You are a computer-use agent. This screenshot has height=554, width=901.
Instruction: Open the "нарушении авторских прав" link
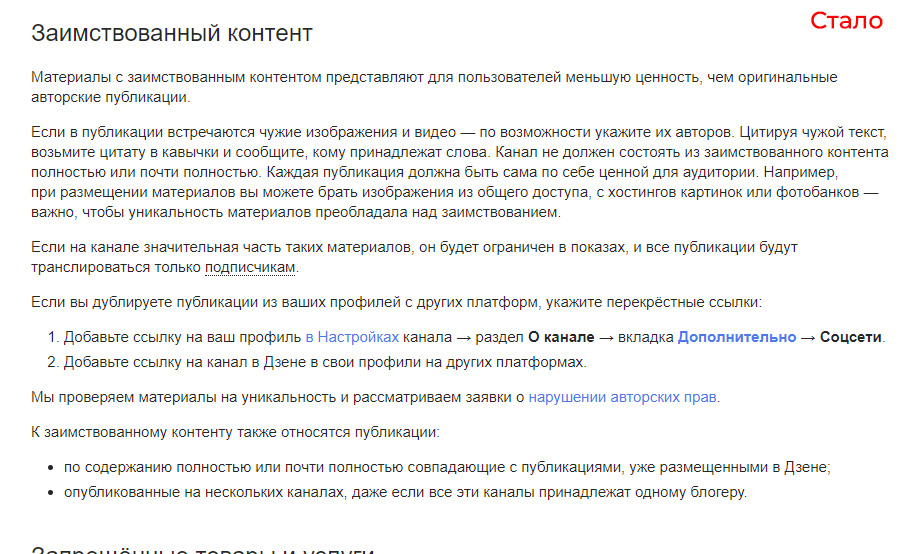coord(622,397)
